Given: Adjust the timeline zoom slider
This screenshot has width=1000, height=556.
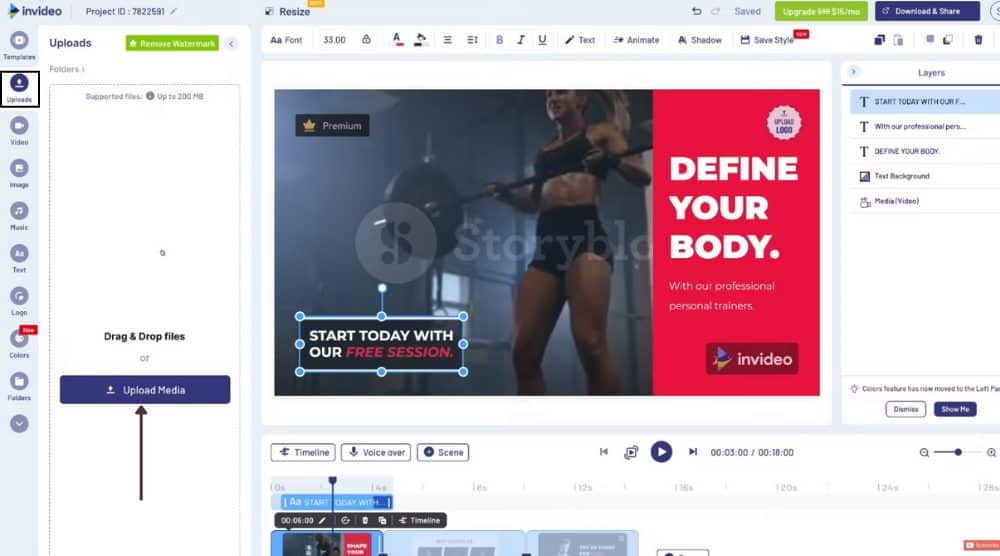Looking at the screenshot, I should [957, 452].
